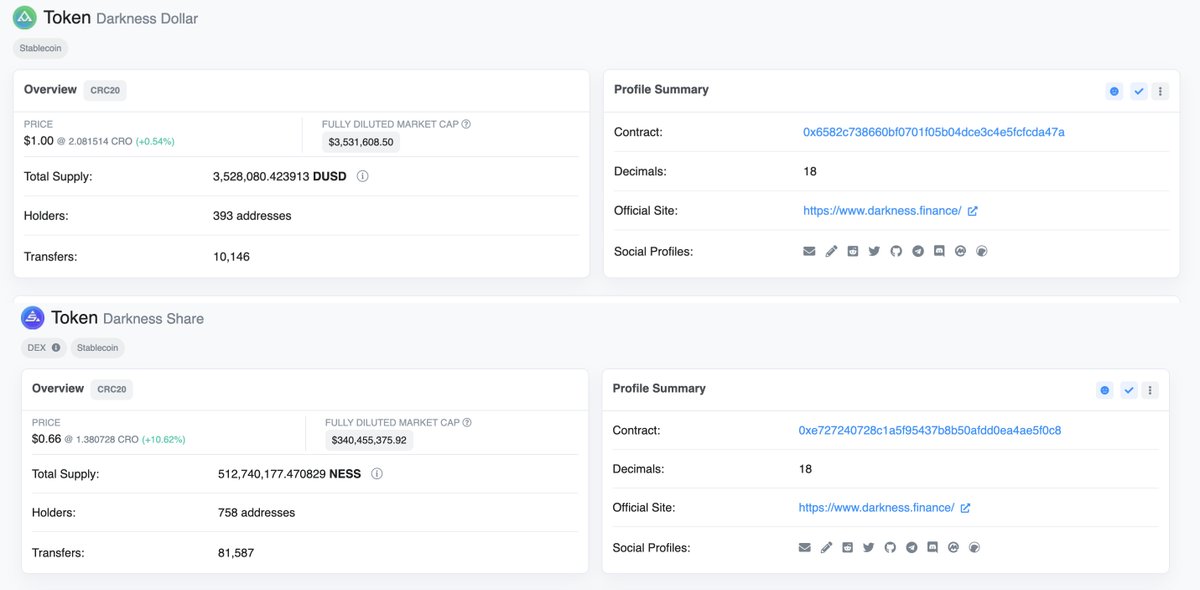Viewport: 1200px width, 590px height.
Task: Click total supply 512,740,177.470829 NESS
Action: point(289,474)
